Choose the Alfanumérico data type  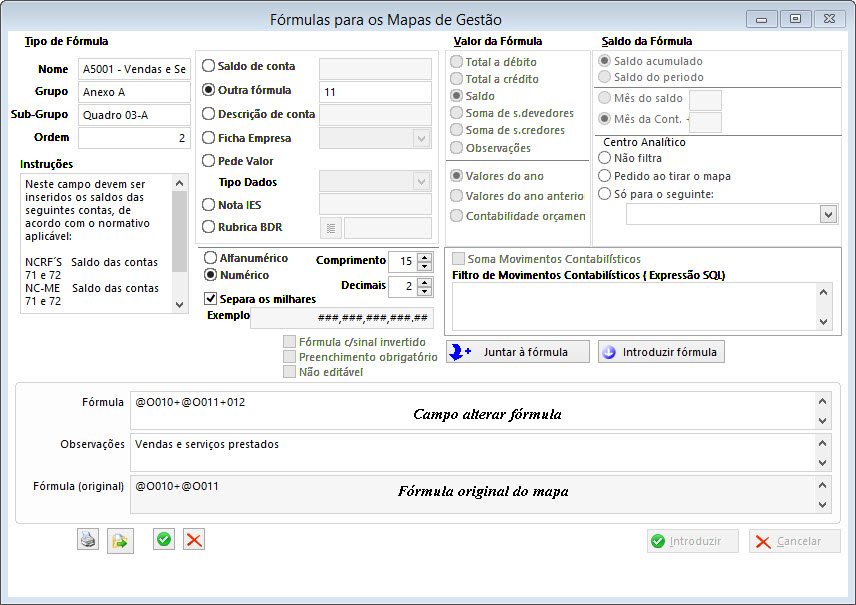pos(210,258)
